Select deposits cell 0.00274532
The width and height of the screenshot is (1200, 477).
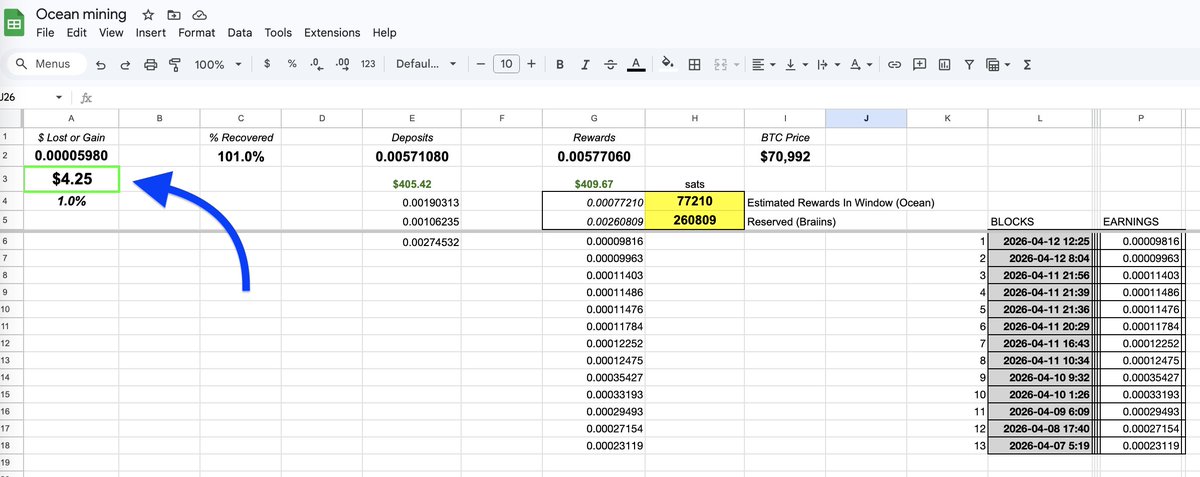click(412, 241)
